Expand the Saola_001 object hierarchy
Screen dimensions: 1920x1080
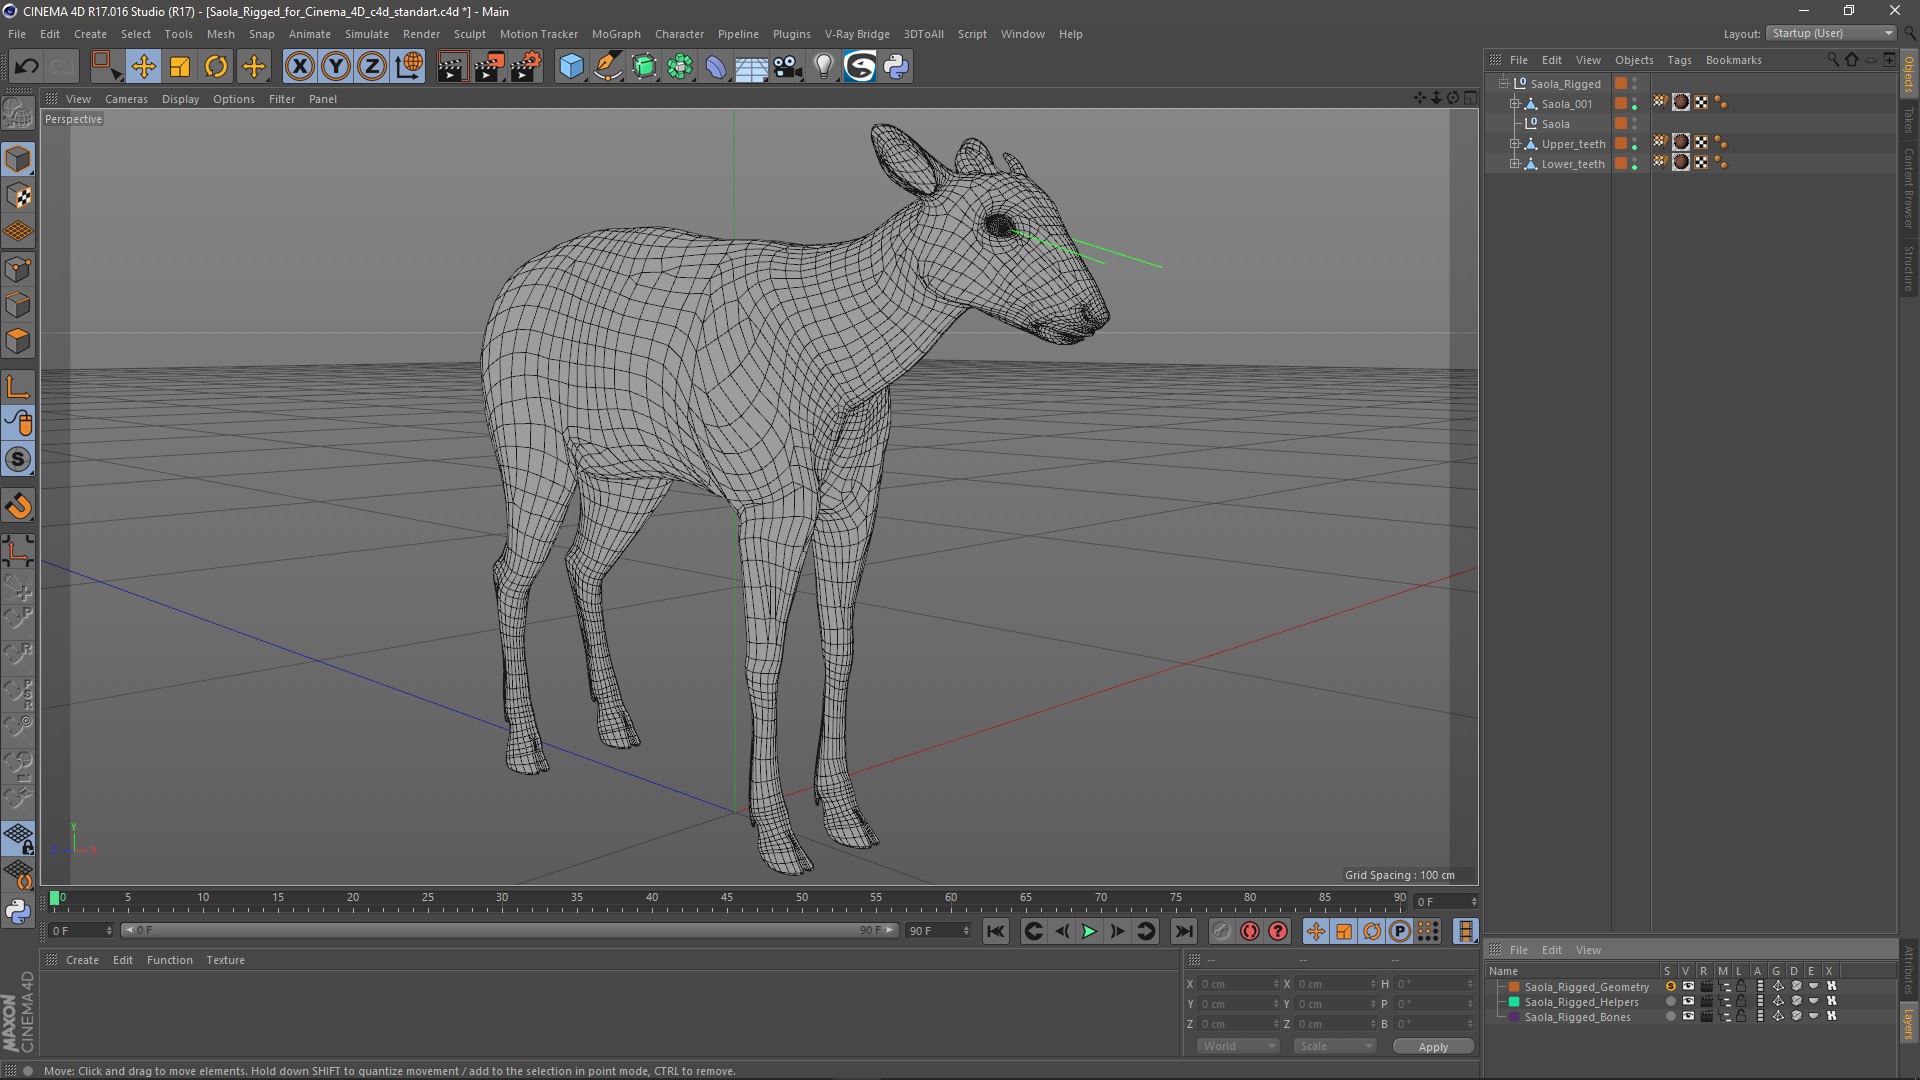[x=1515, y=103]
